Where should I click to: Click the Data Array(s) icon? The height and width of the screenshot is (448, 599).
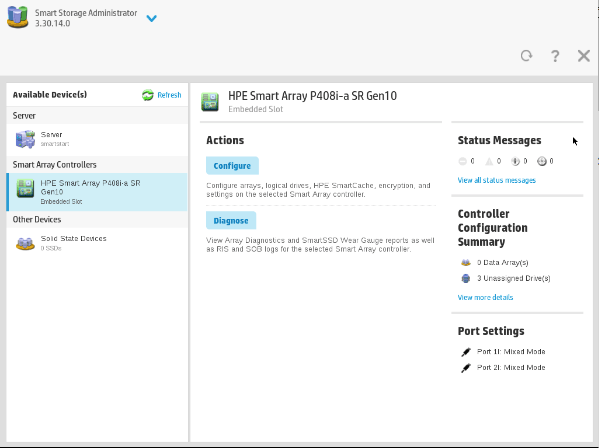coord(466,263)
